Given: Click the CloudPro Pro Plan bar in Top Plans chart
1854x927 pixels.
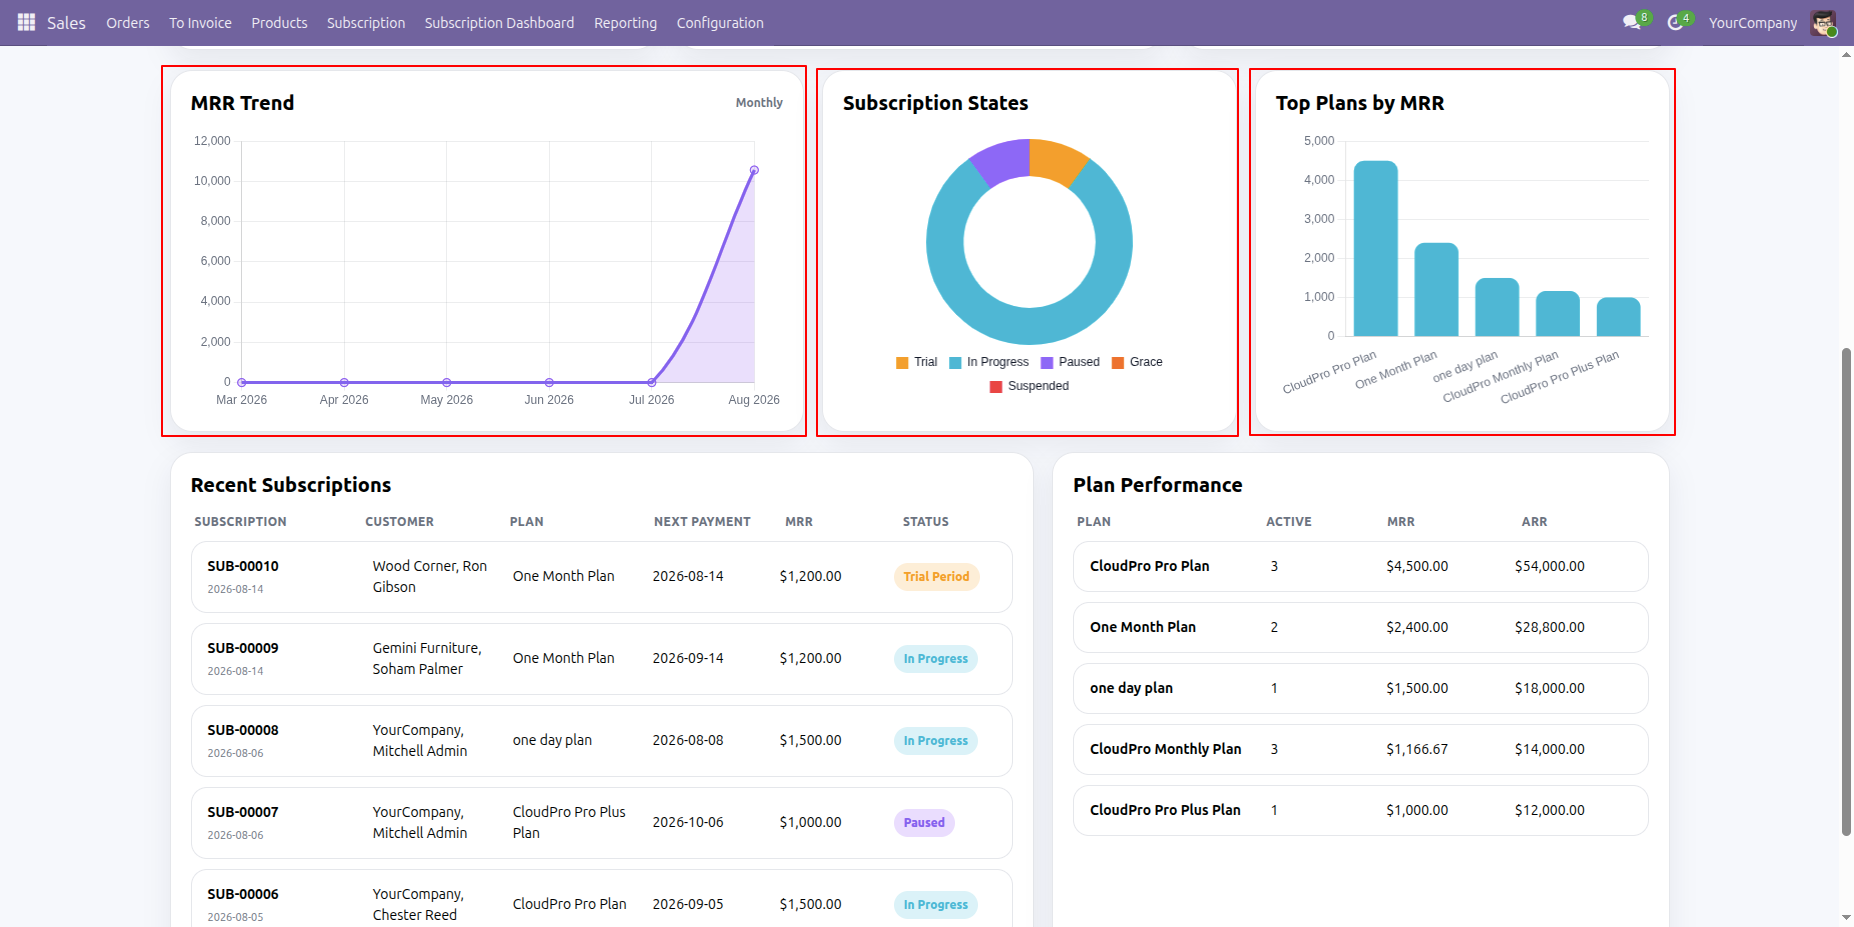Looking at the screenshot, I should pyautogui.click(x=1375, y=248).
